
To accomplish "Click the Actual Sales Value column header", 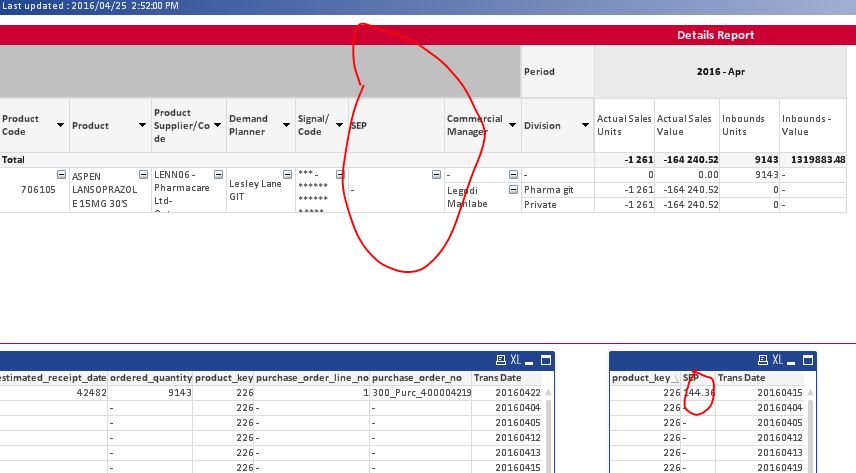I will pos(687,125).
